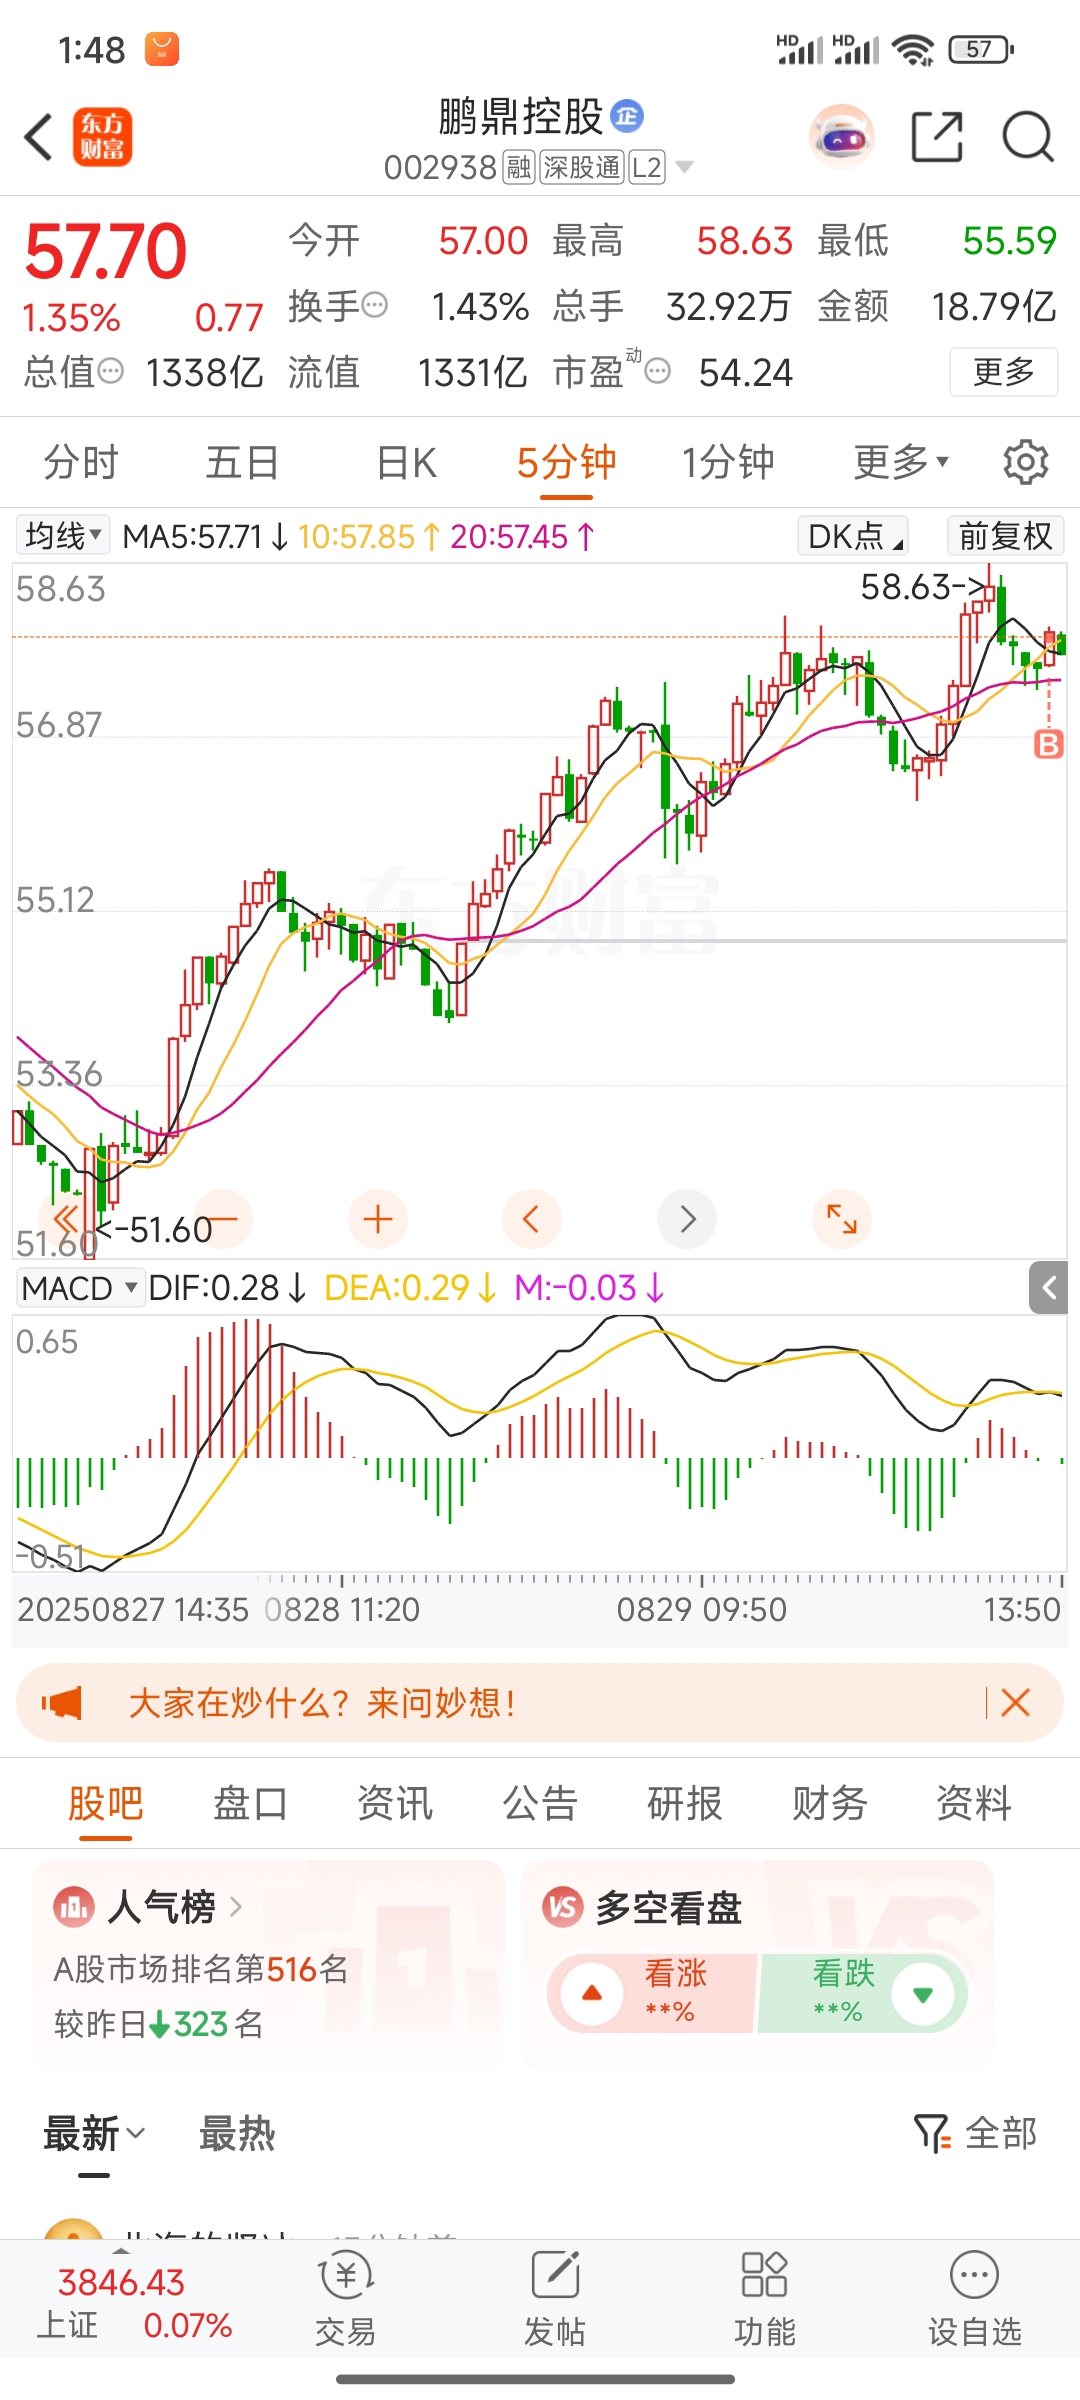Open the search magnifier icon
This screenshot has height=2400, width=1080.
(1027, 137)
